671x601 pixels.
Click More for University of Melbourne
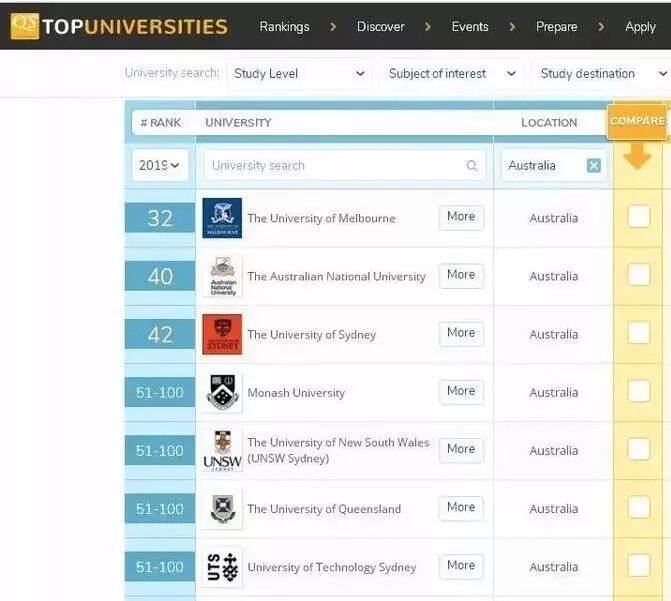click(x=461, y=217)
